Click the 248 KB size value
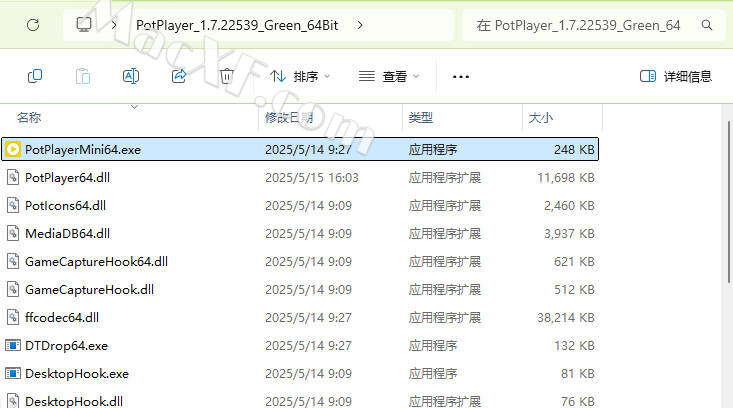Image resolution: width=733 pixels, height=408 pixels. pyautogui.click(x=575, y=150)
